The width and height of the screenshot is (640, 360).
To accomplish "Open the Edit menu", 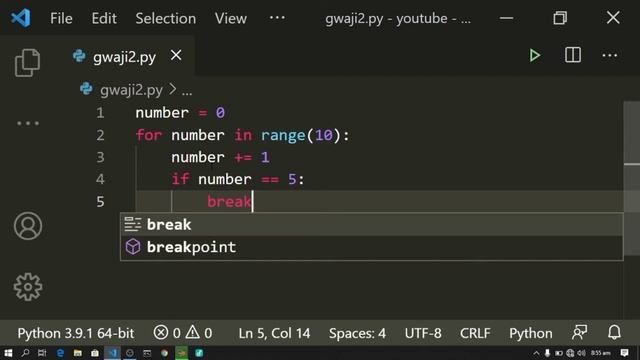I will (104, 18).
